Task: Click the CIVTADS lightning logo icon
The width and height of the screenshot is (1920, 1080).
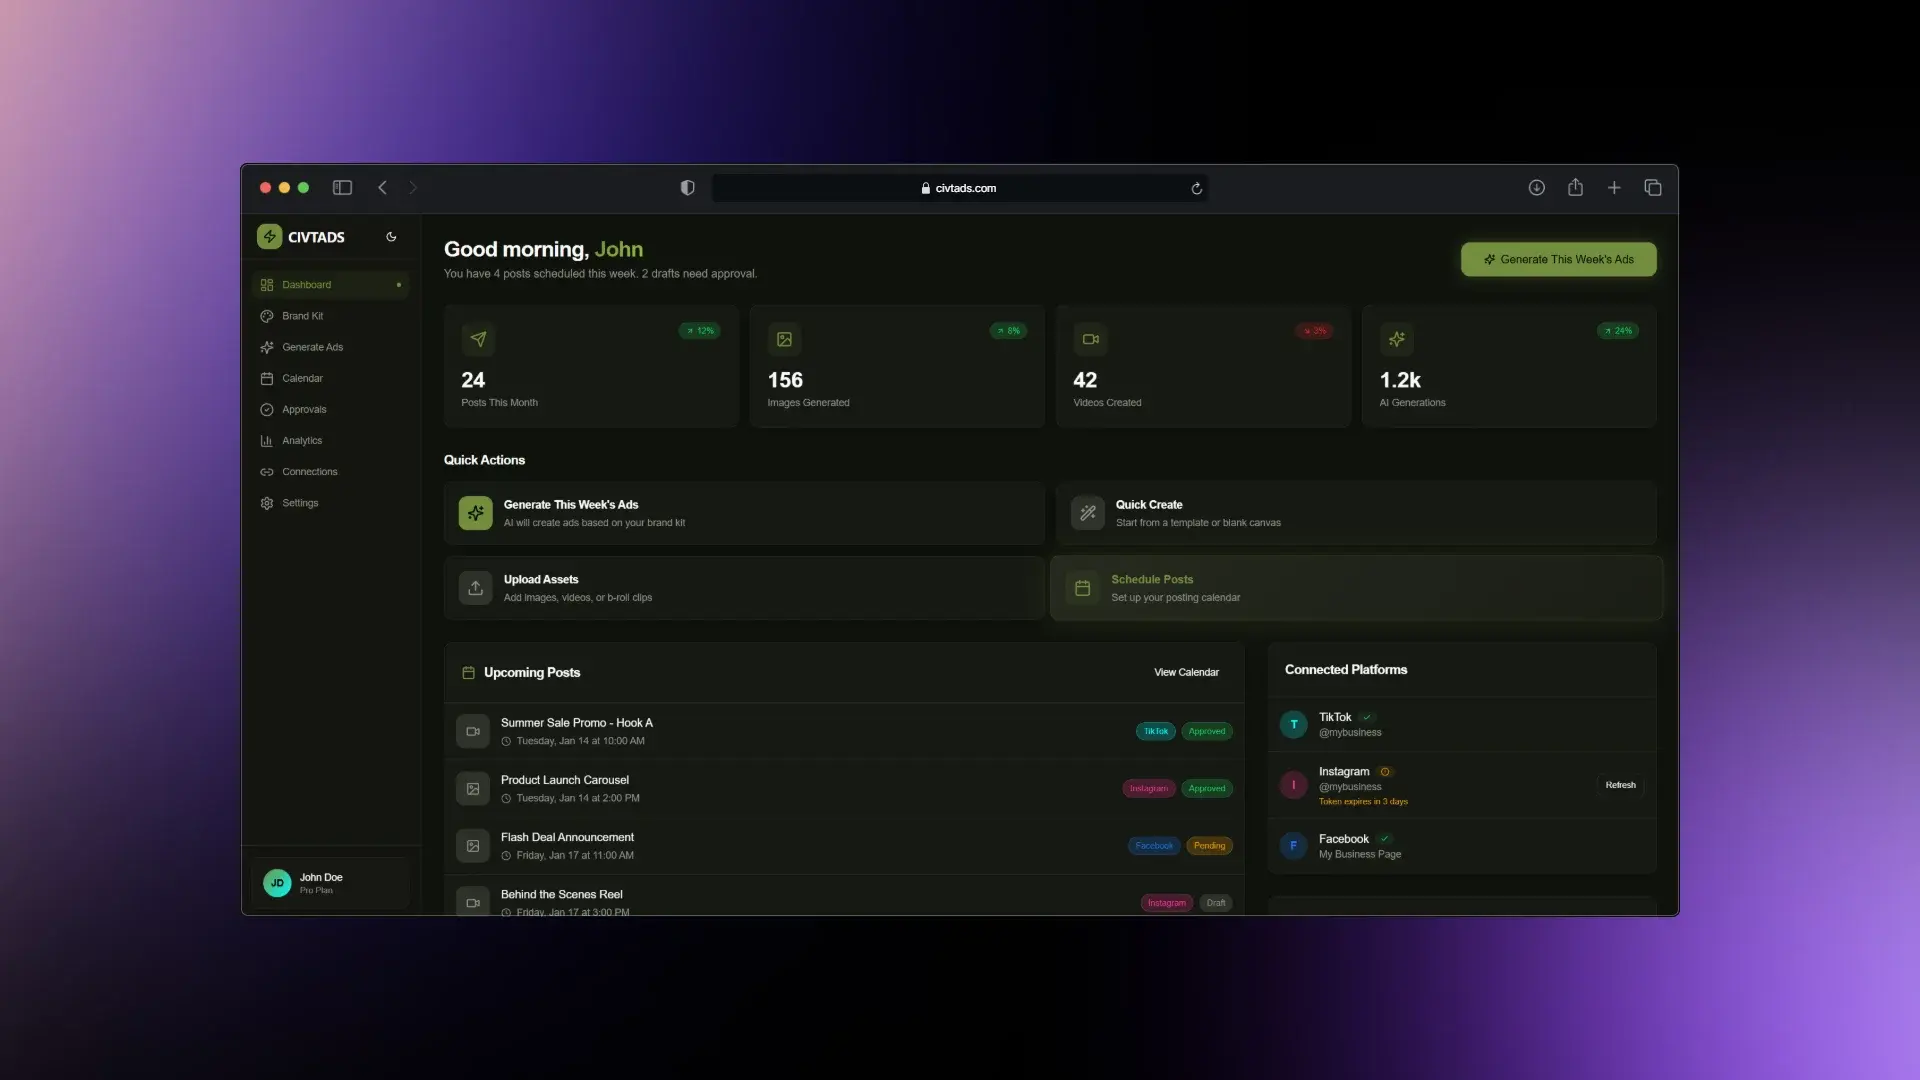Action: (269, 237)
